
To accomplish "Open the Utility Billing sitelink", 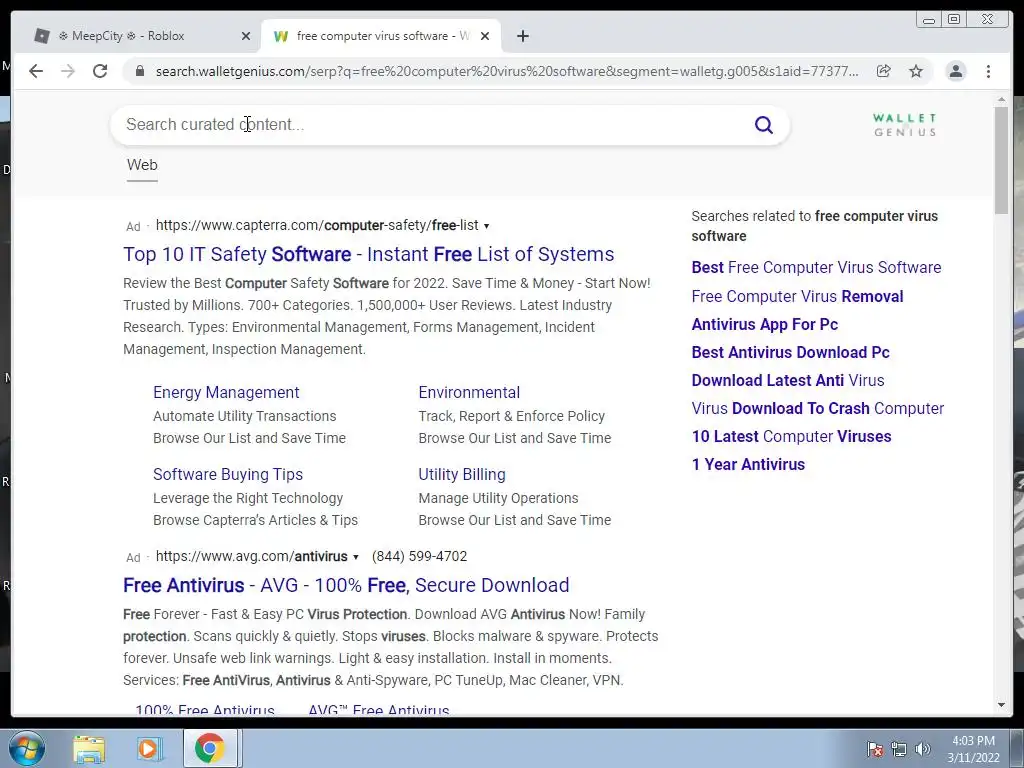I will click(x=462, y=474).
